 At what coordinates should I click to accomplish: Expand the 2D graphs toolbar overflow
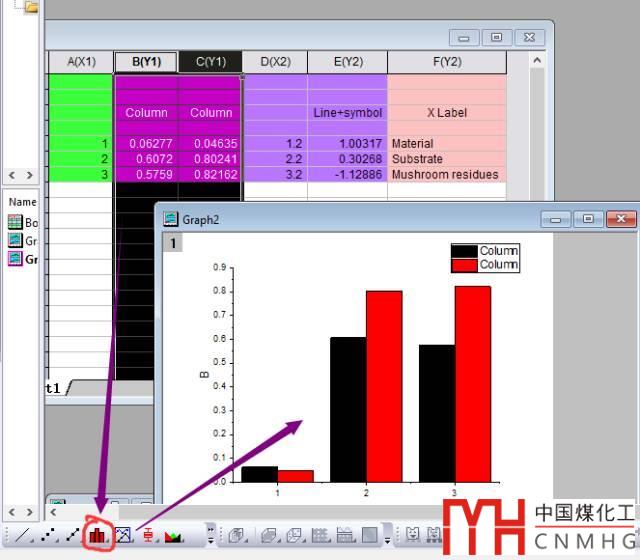[x=211, y=535]
